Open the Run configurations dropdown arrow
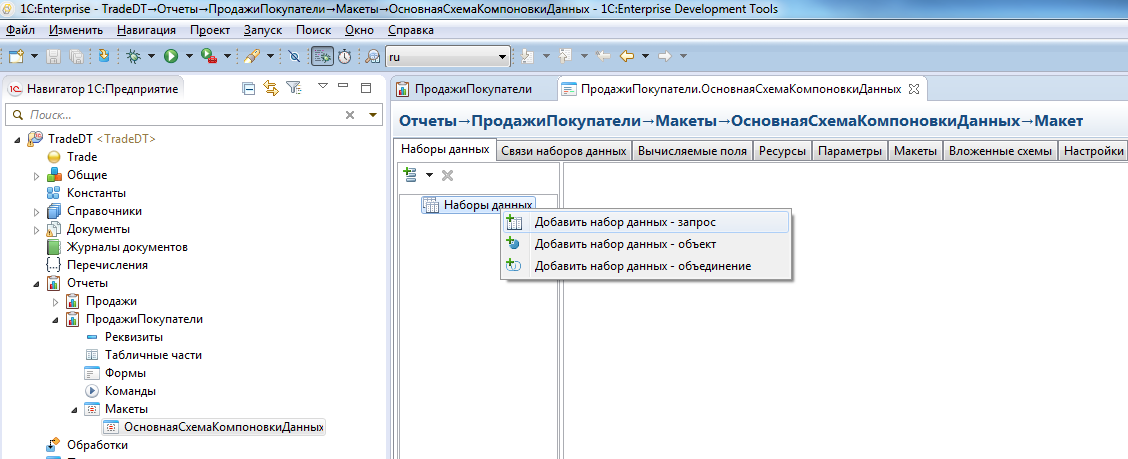 coord(189,56)
